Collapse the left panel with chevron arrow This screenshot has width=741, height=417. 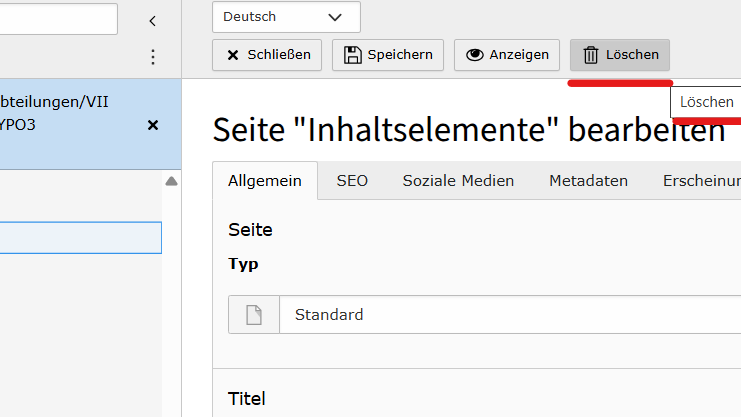[x=152, y=20]
